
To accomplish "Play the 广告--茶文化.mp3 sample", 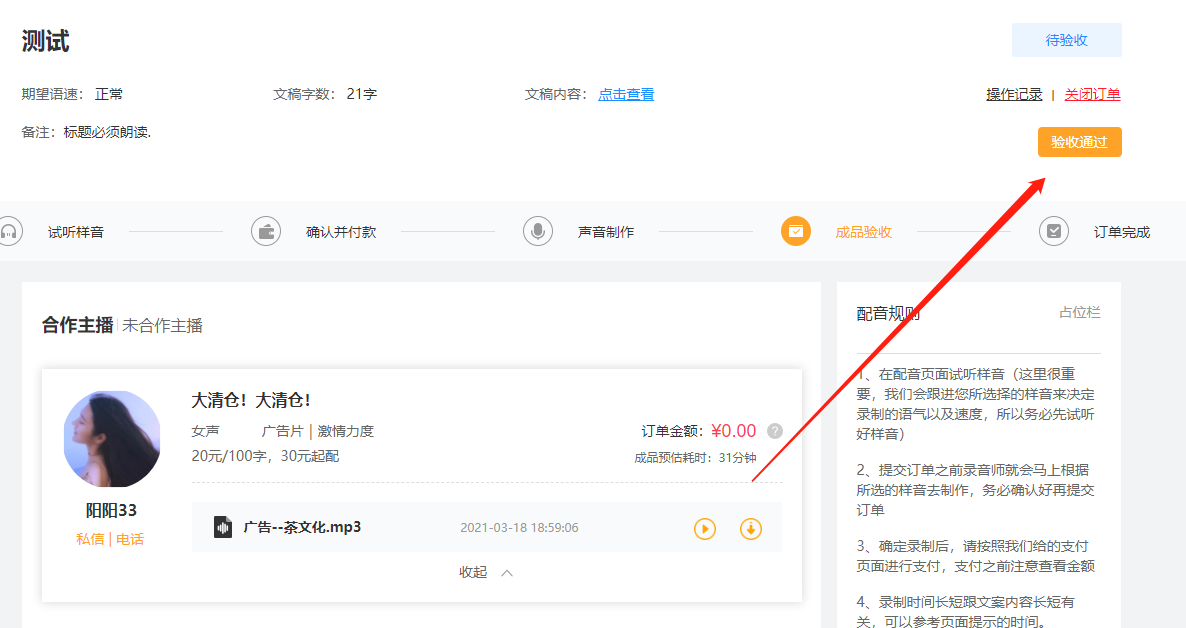I will 704,528.
